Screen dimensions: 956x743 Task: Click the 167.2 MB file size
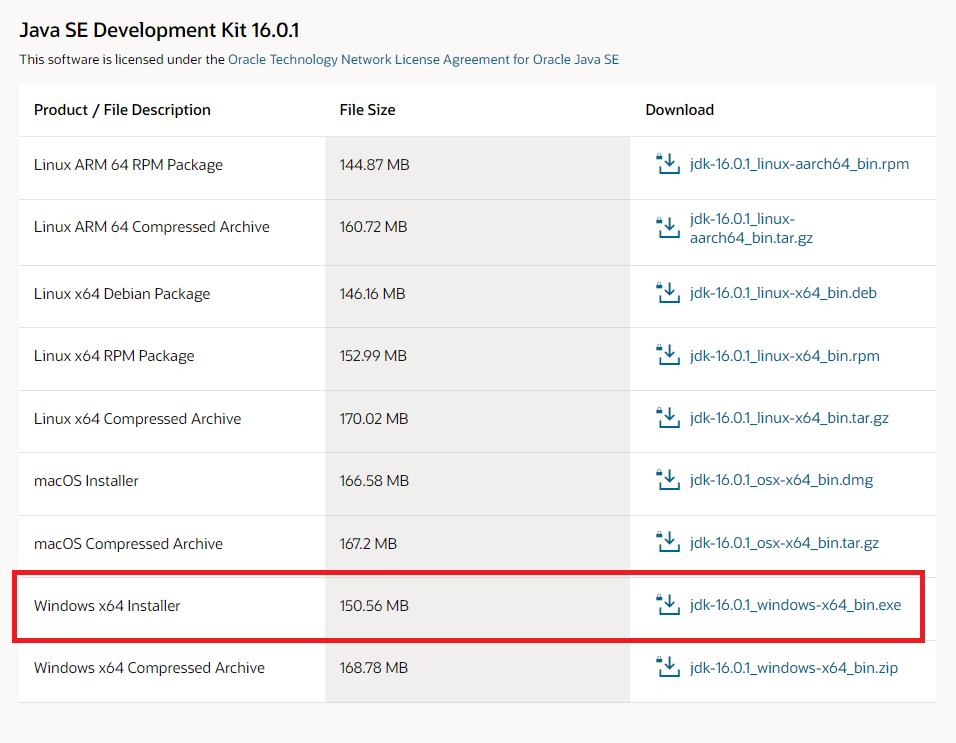point(368,544)
